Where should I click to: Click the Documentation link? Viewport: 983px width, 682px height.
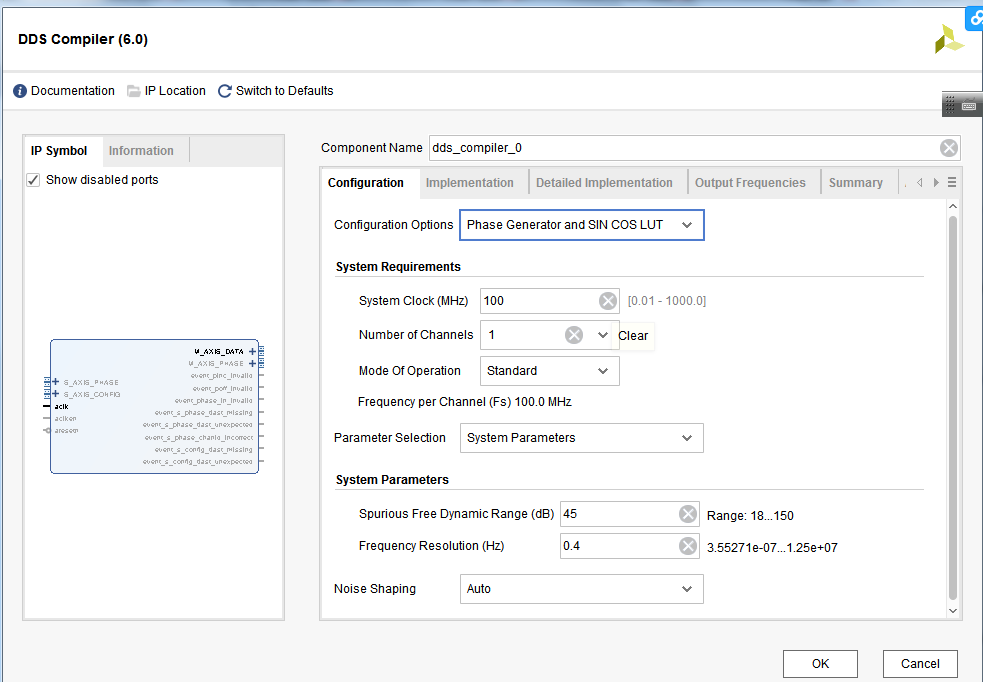73,91
